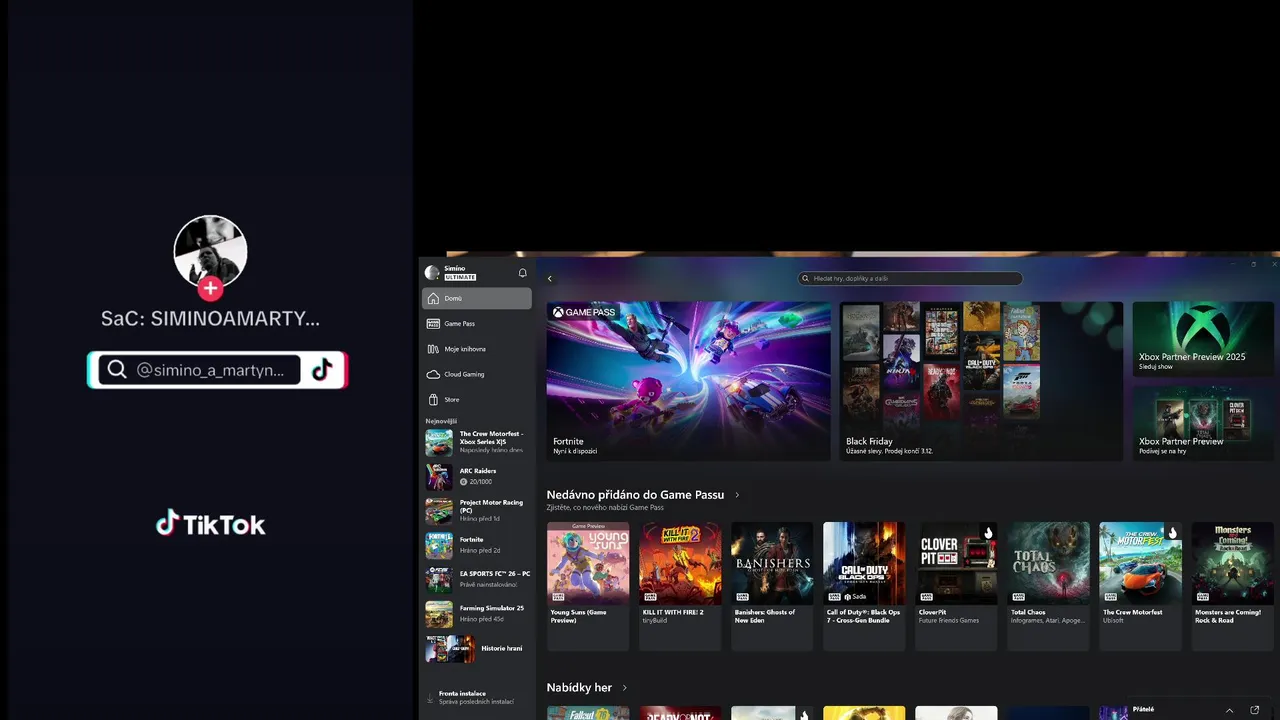Expand the Nabídky her chevron

625,688
